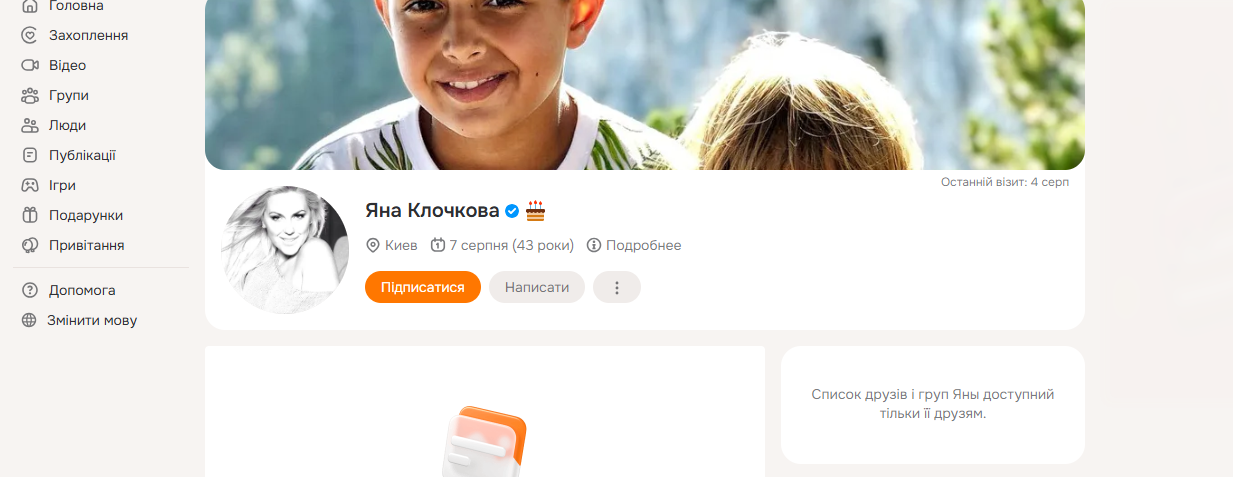Click the birthday cake icon by name

pos(536,210)
